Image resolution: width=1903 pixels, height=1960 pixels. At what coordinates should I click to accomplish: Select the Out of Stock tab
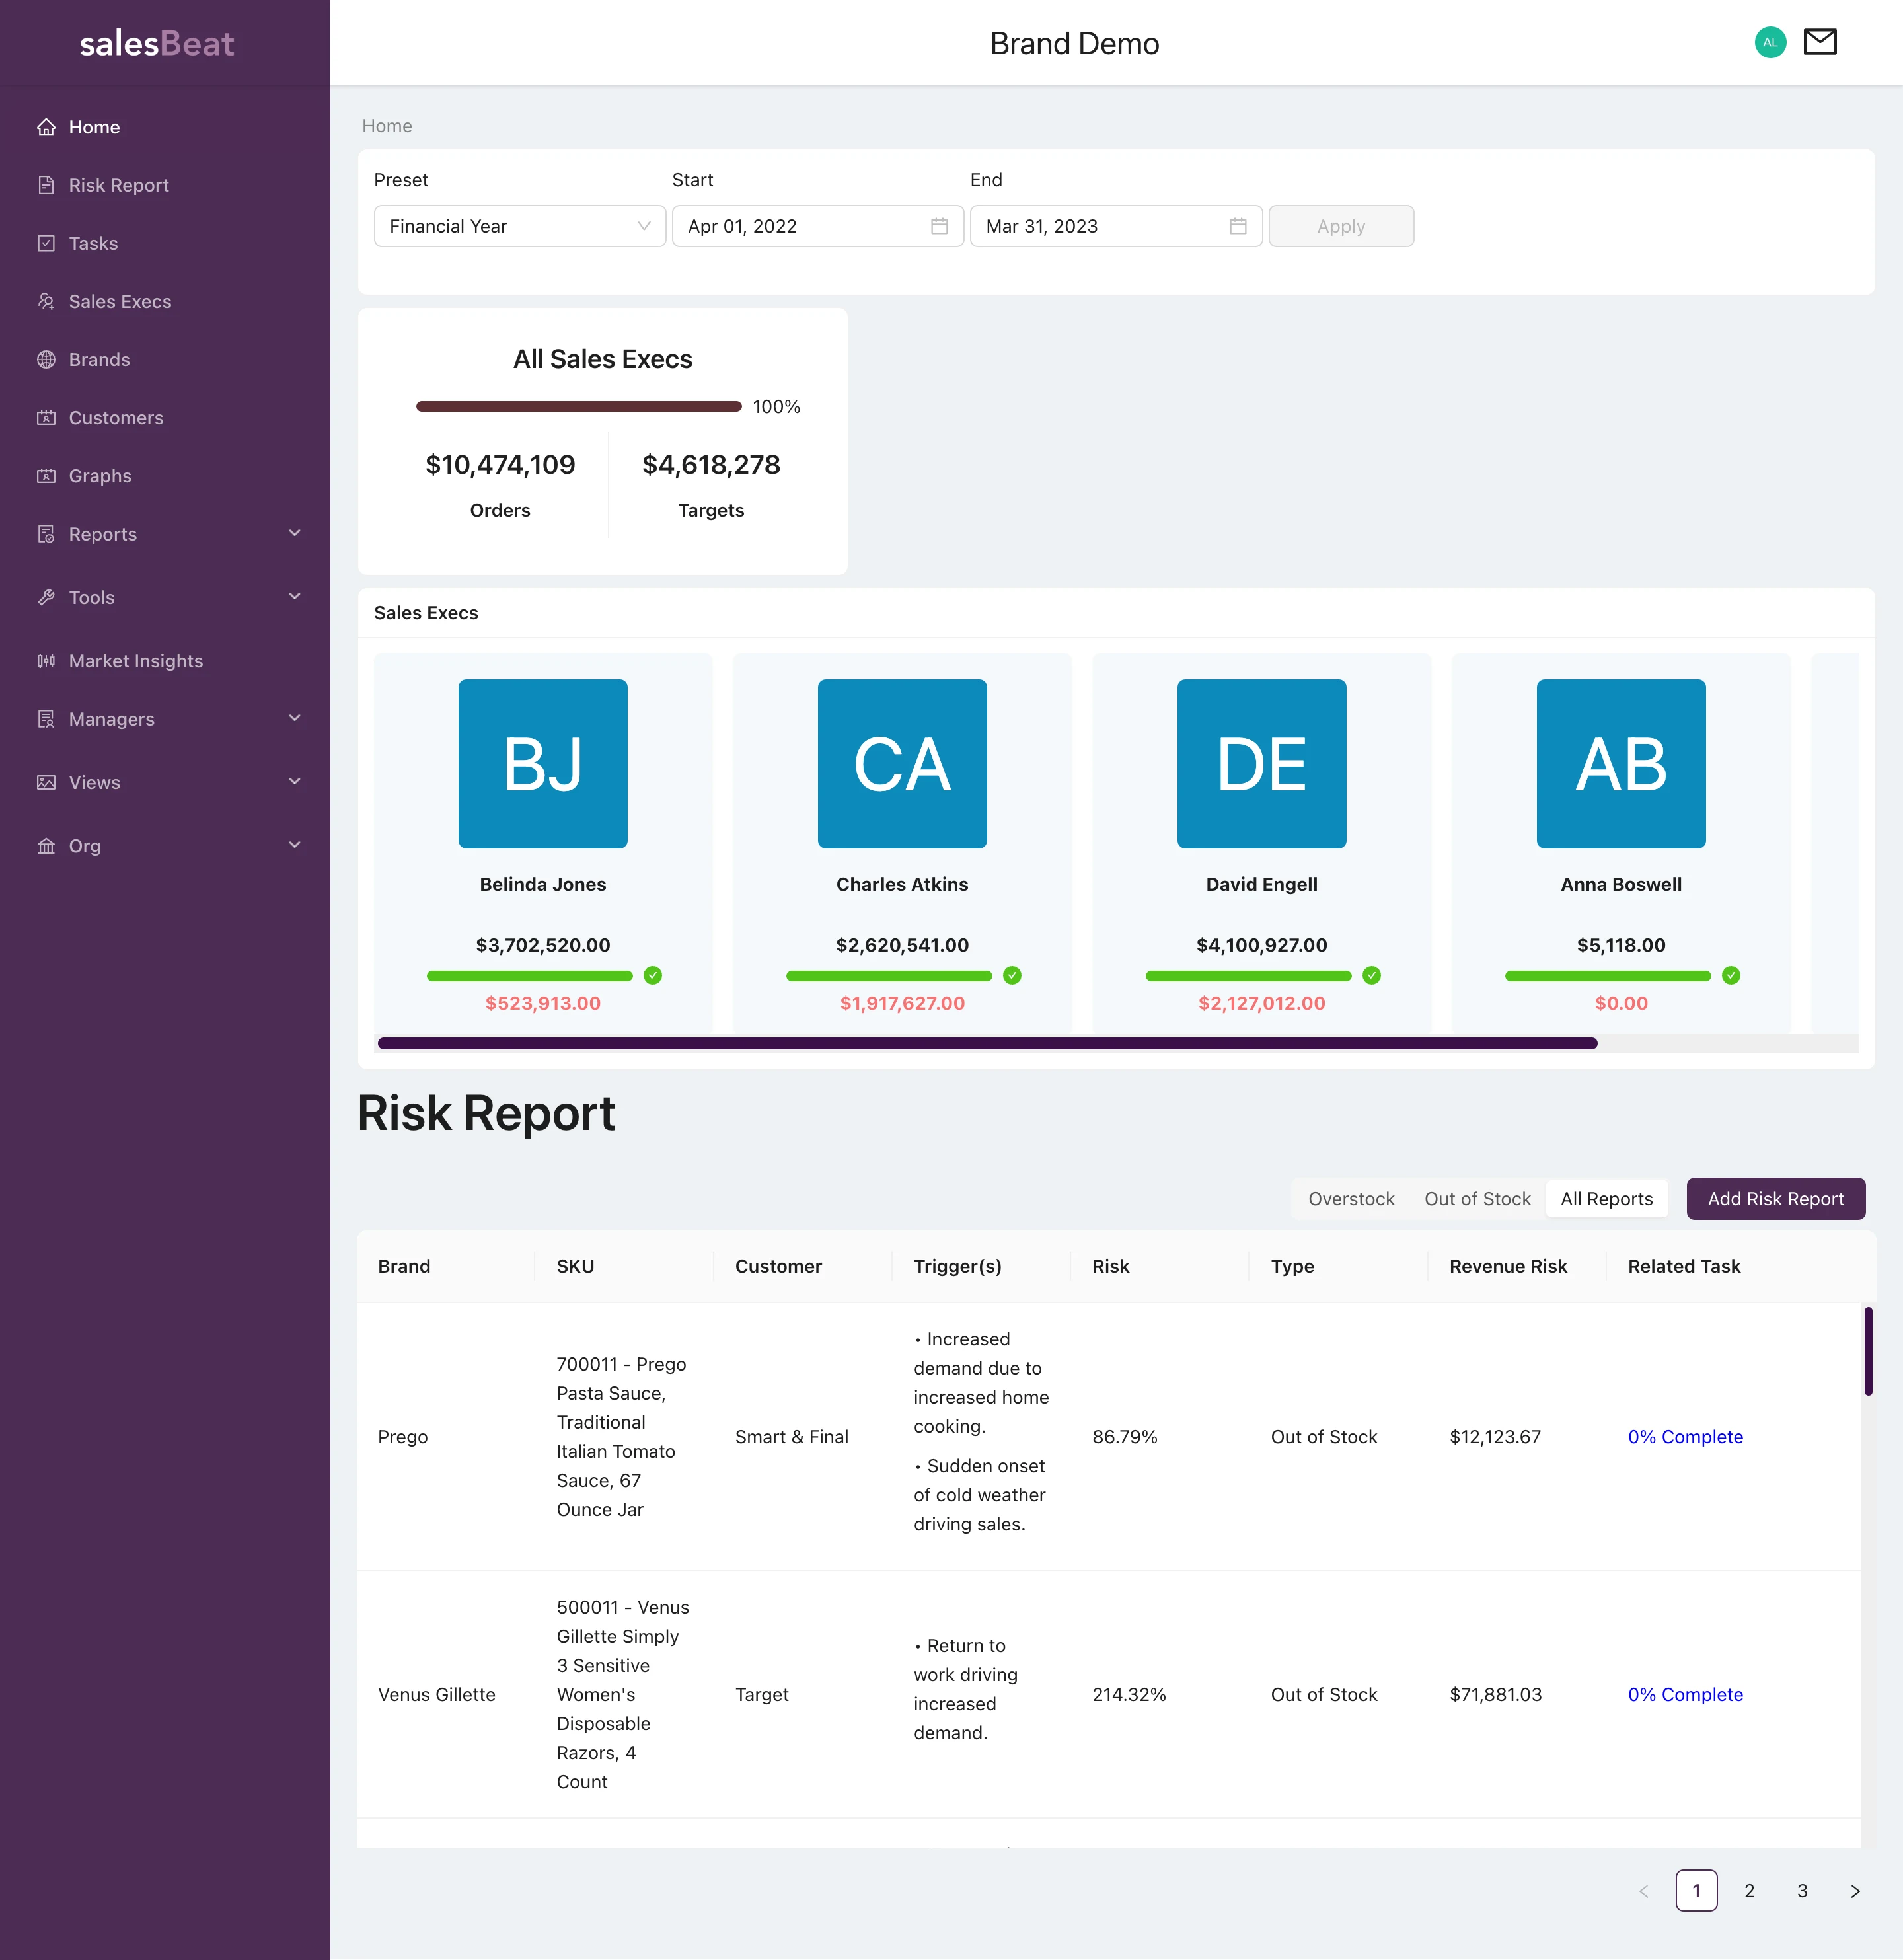(1476, 1198)
